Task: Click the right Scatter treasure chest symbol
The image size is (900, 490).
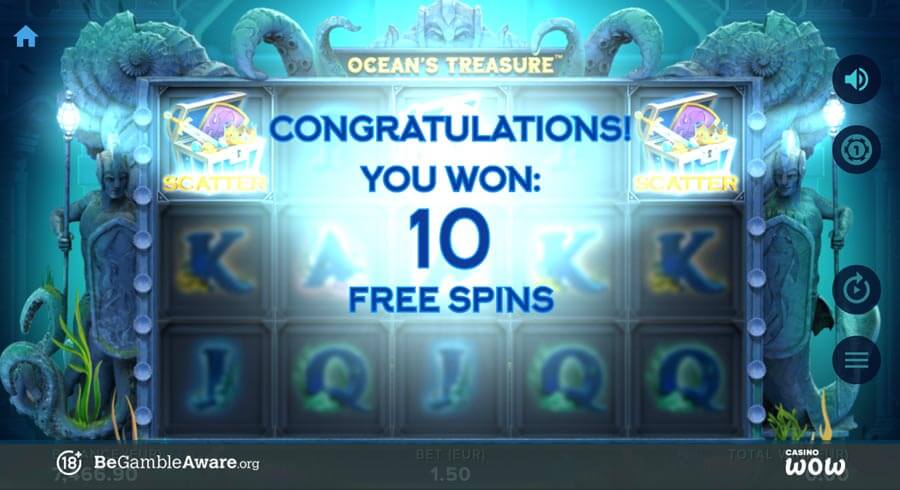Action: [686, 142]
